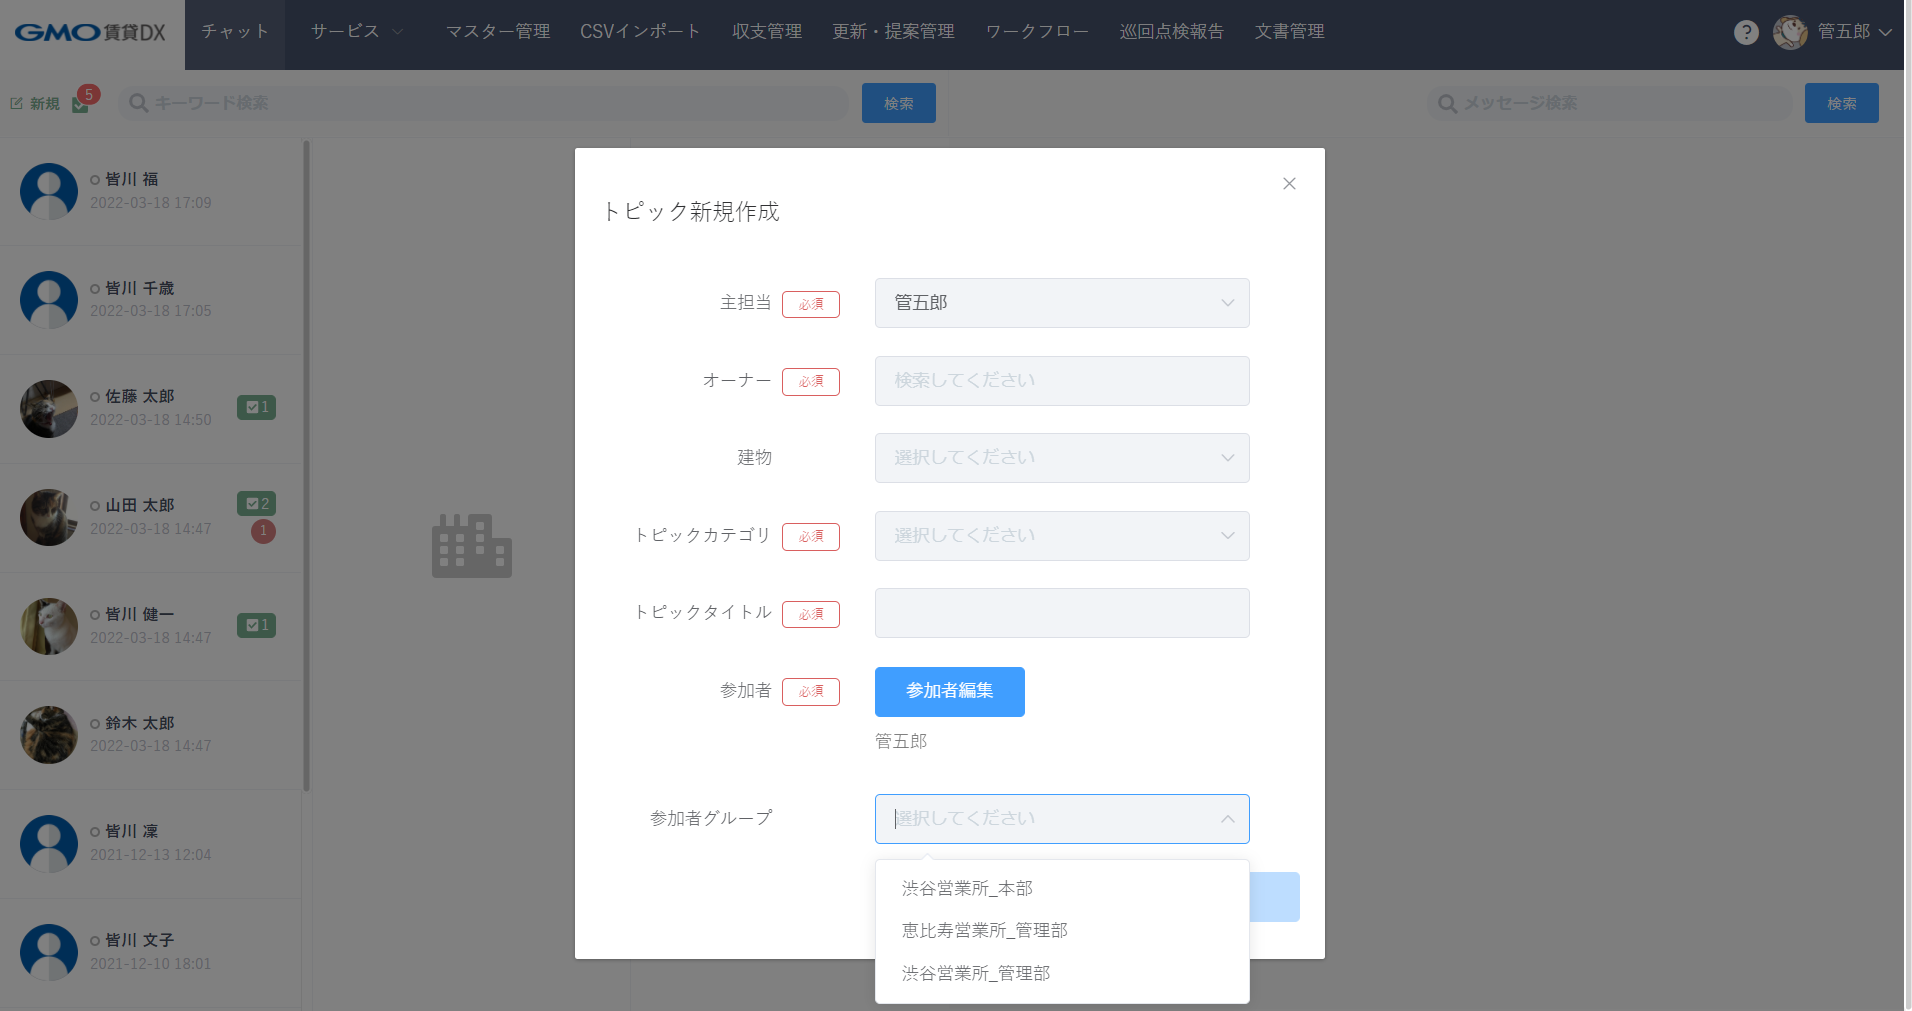Viewport: 1912px width, 1011px height.
Task: Close the トピック新規作成 dialog with X
Action: coord(1289,184)
